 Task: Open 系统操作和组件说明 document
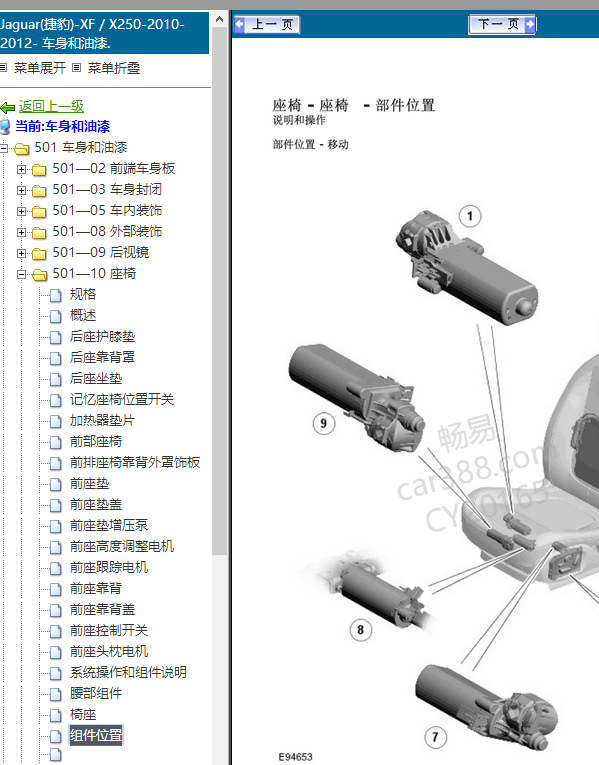128,672
